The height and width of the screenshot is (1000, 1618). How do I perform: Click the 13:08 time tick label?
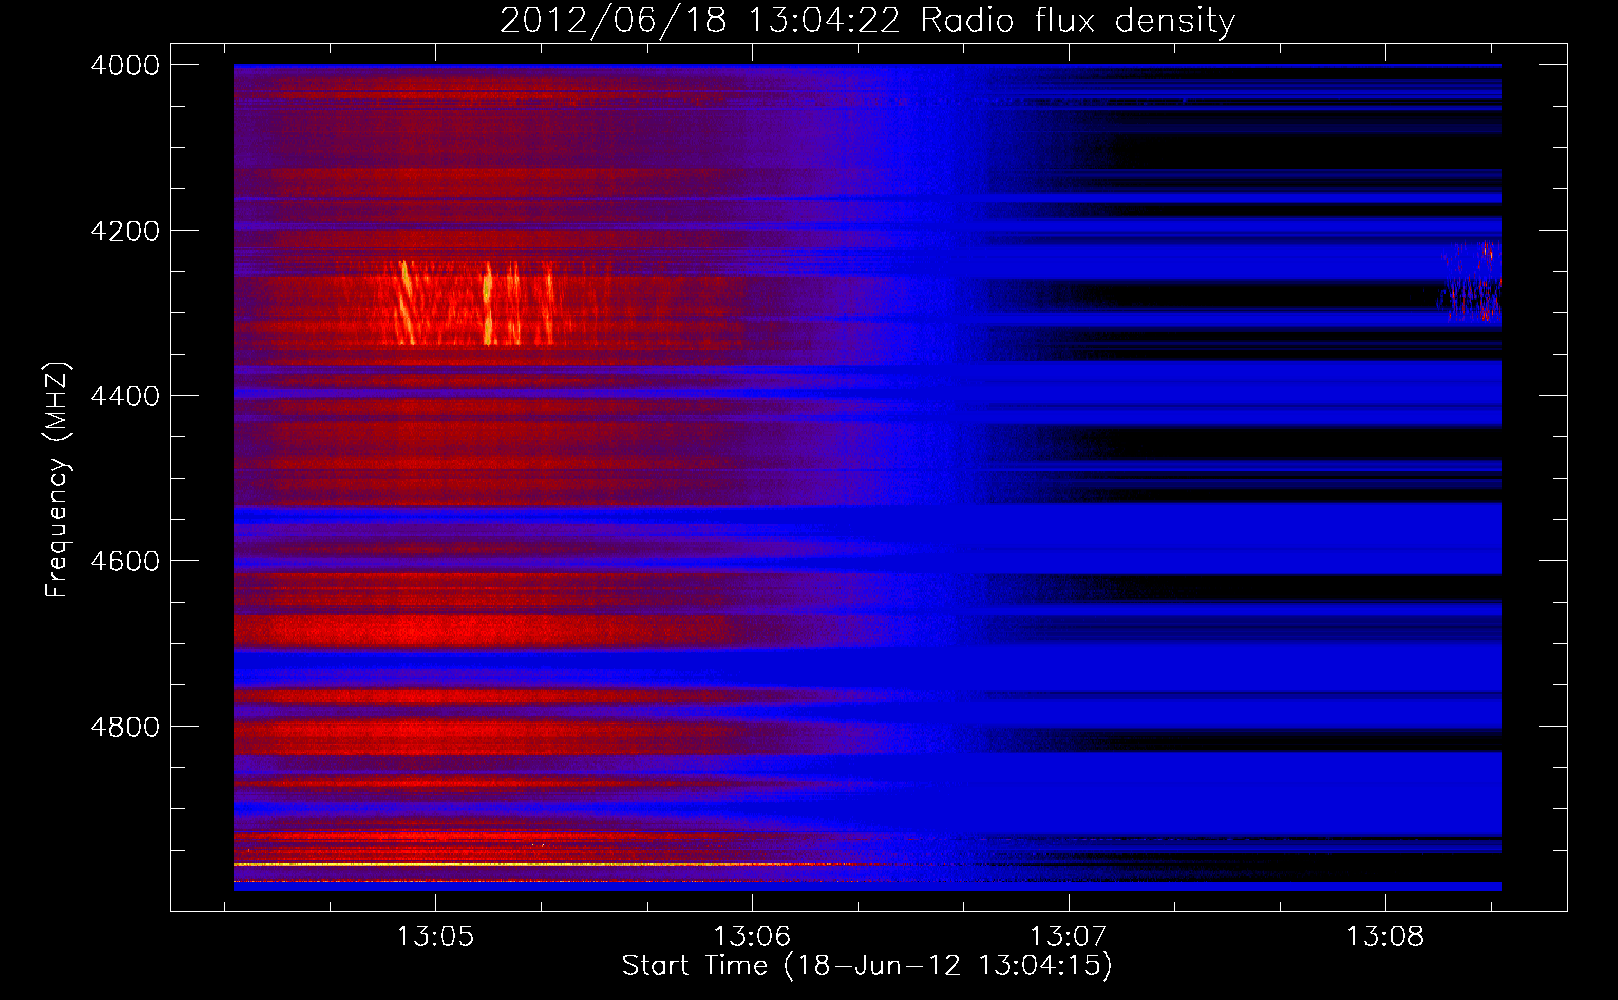(1385, 937)
